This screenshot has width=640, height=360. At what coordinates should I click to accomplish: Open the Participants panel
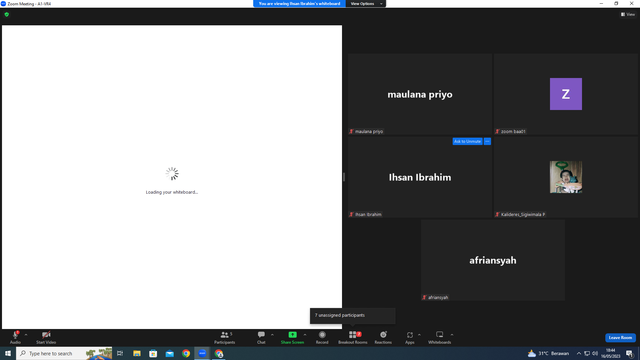(224, 337)
